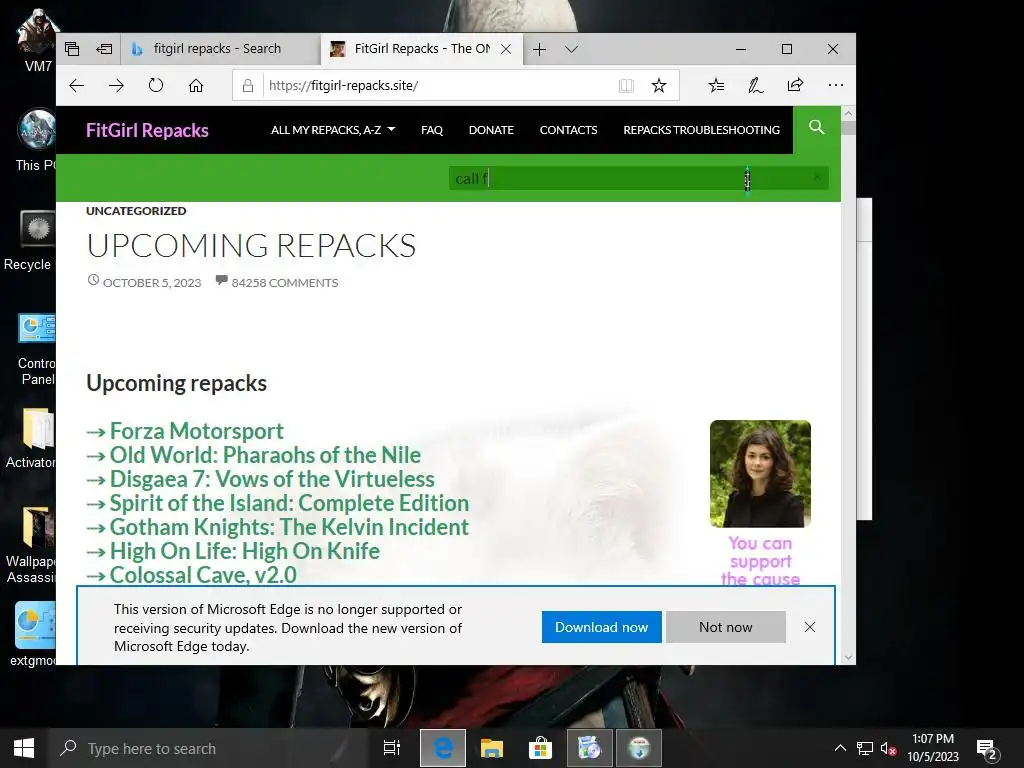Open the reading view book icon
The height and width of the screenshot is (768, 1024).
pyautogui.click(x=626, y=86)
